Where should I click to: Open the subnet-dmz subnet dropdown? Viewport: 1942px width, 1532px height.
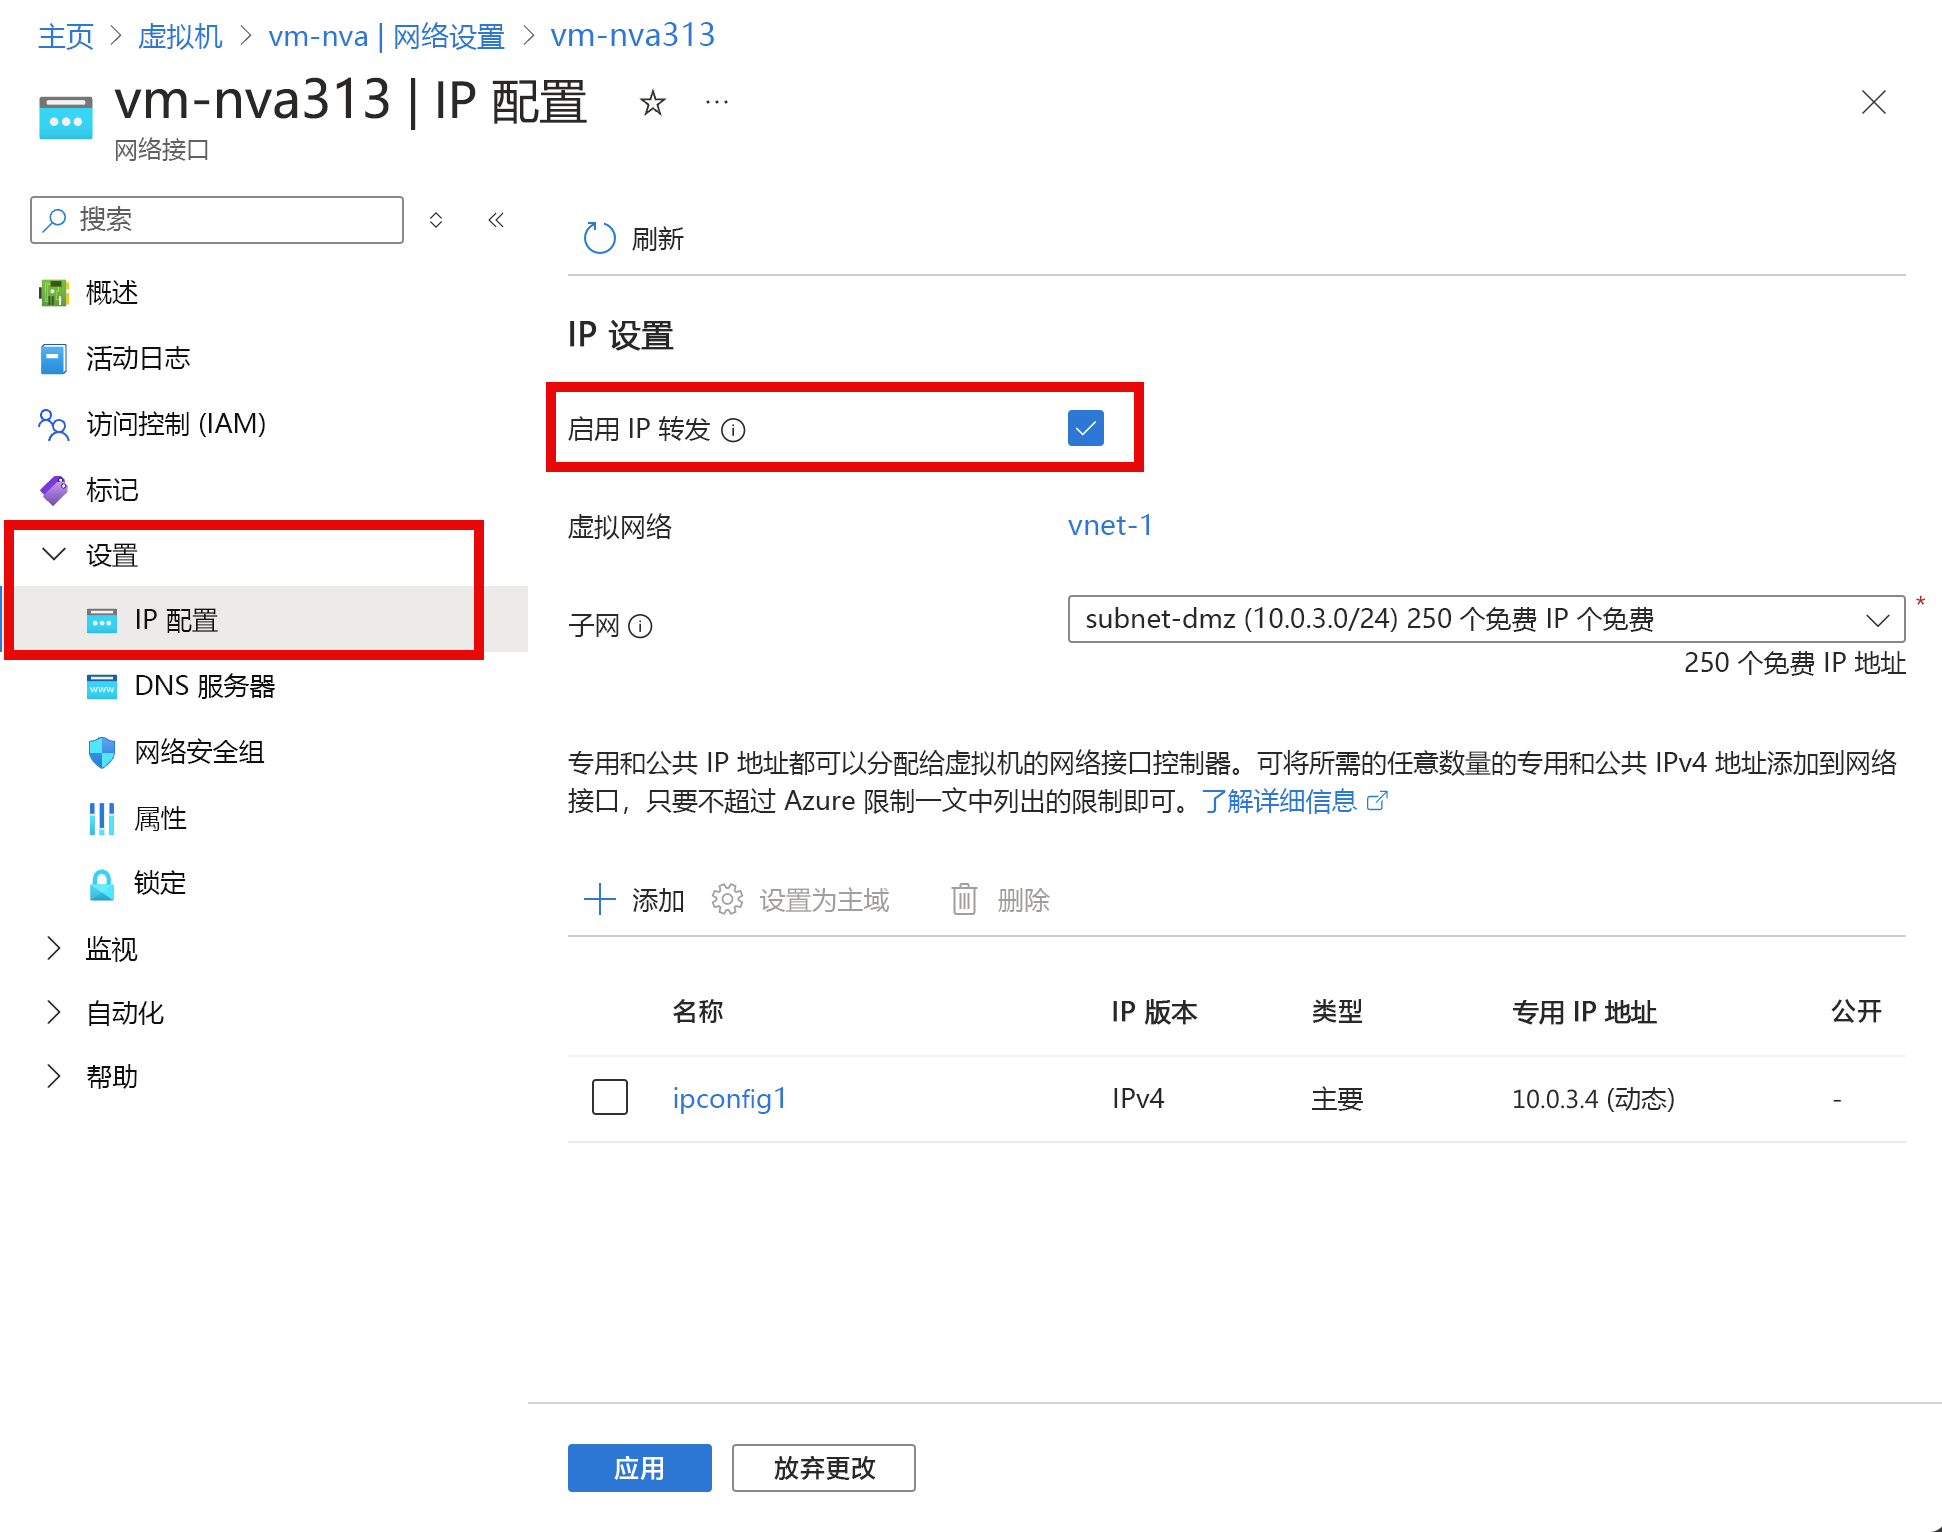(1485, 619)
